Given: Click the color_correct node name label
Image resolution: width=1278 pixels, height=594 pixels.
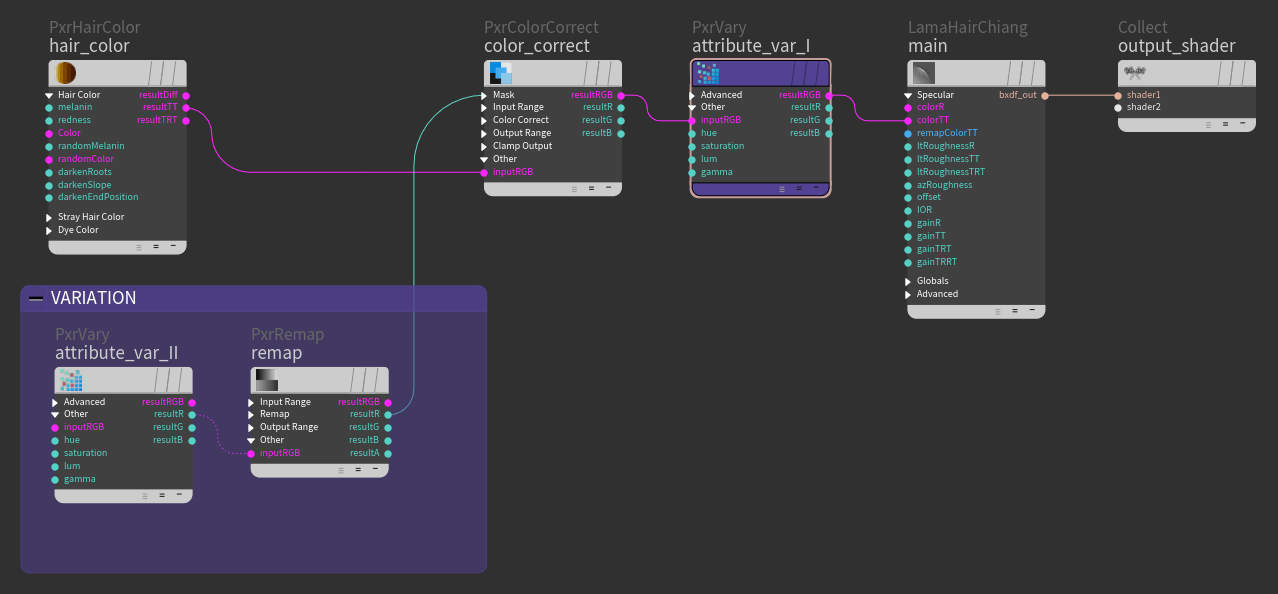Looking at the screenshot, I should pos(536,46).
